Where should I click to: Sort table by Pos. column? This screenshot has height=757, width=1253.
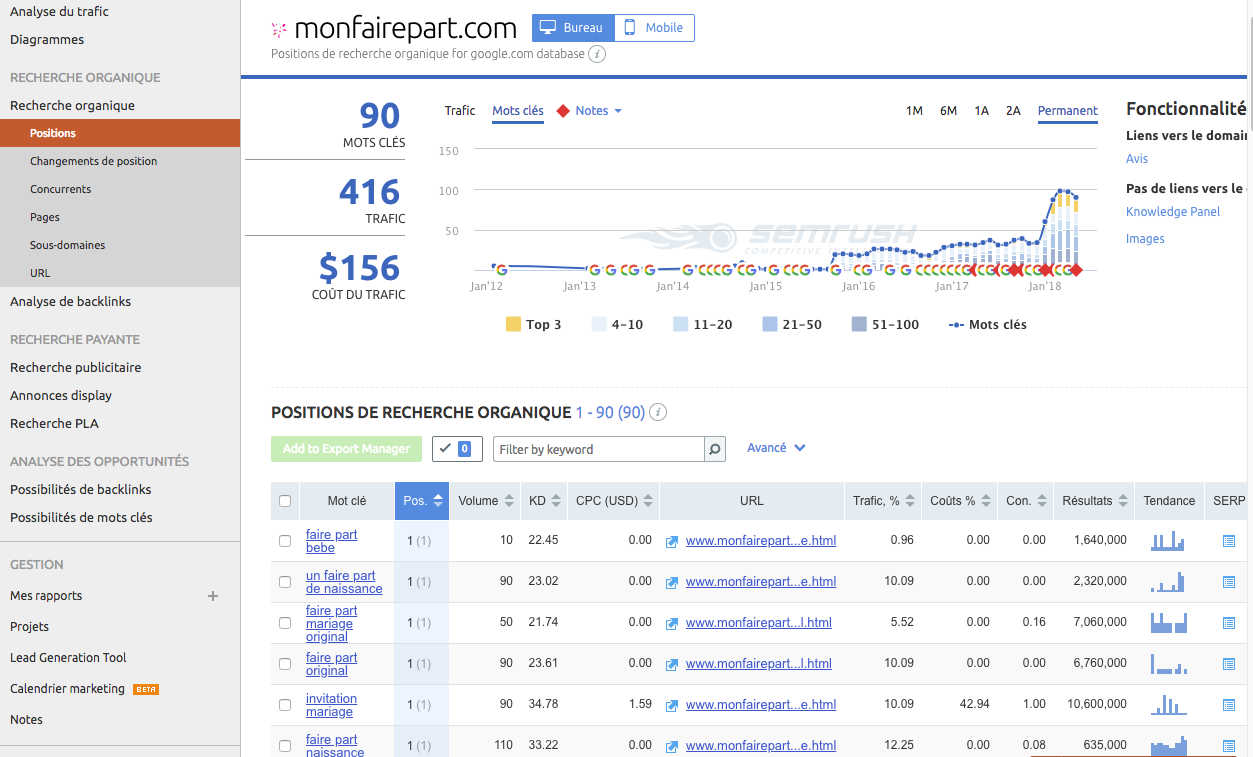click(423, 501)
